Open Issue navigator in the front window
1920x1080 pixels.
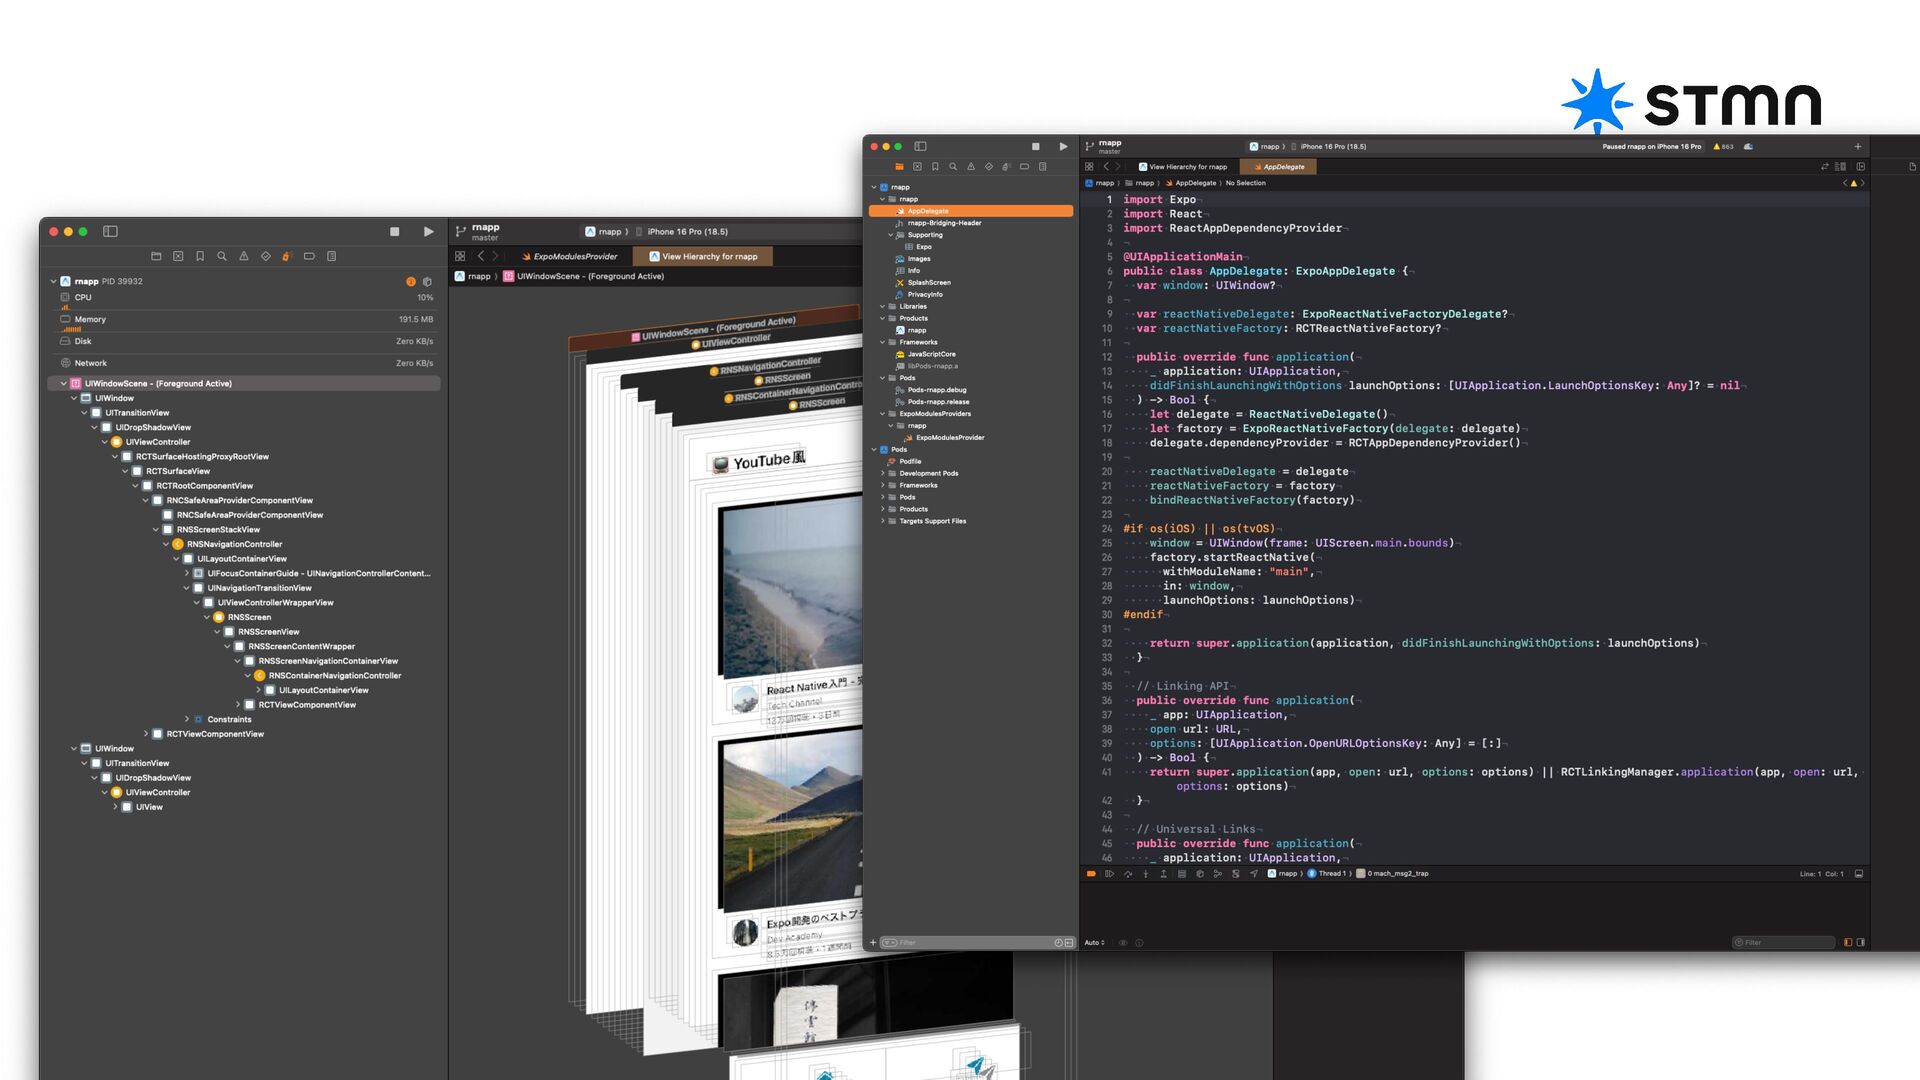tap(970, 167)
